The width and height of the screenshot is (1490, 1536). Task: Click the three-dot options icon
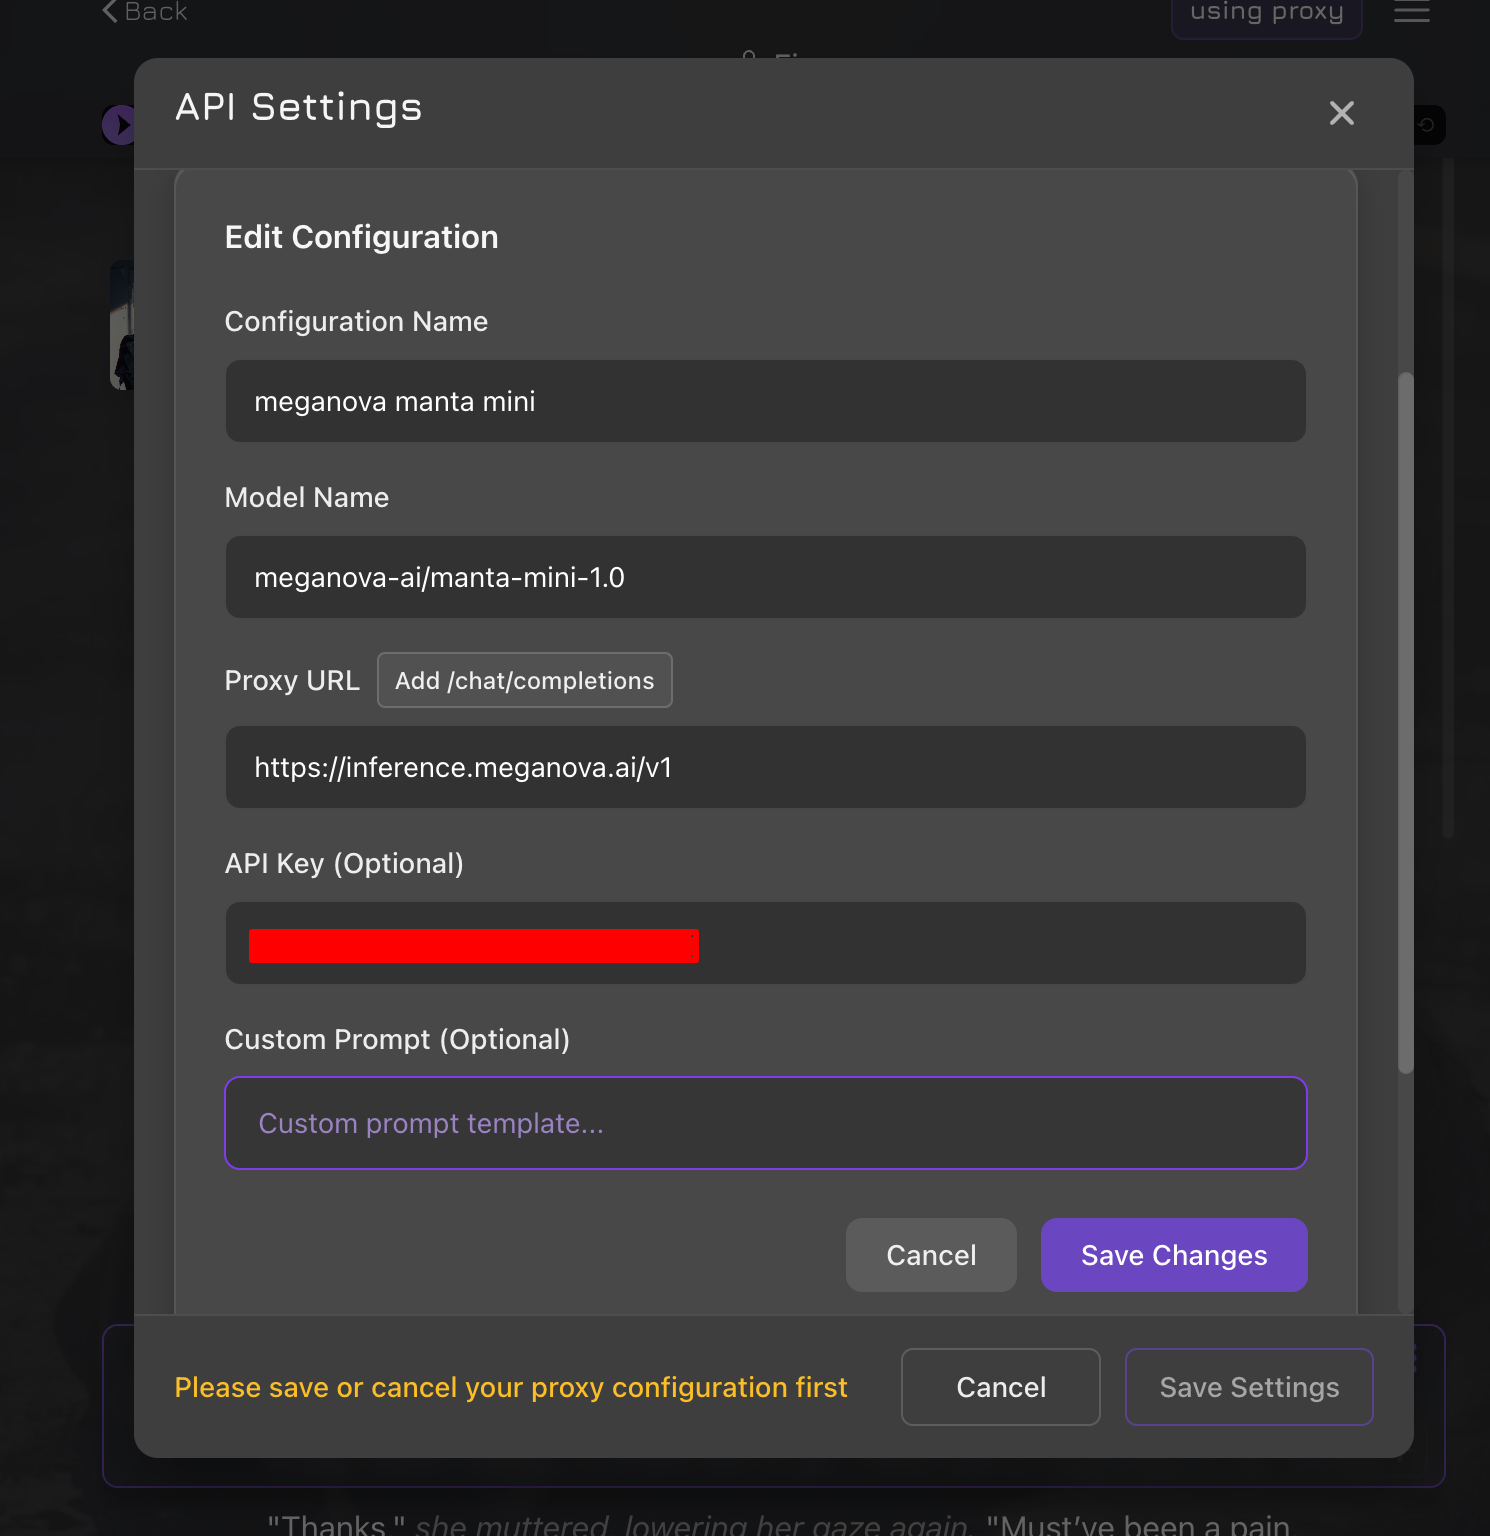[x=1415, y=1358]
